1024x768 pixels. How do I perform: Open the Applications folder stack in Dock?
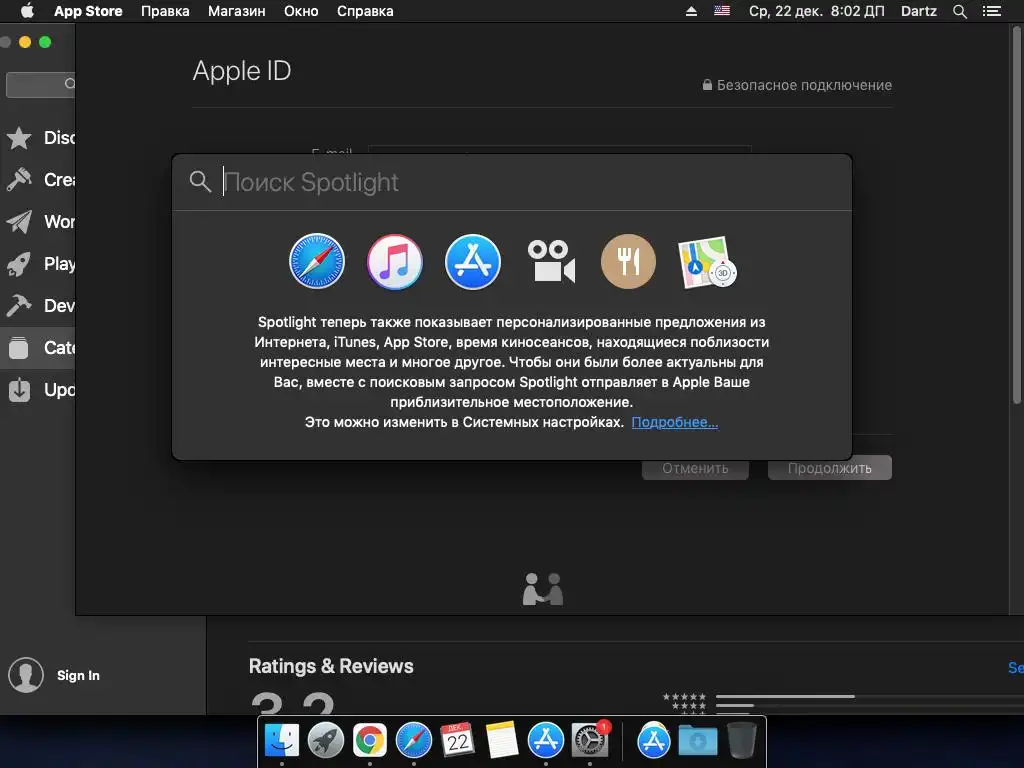pyautogui.click(x=654, y=741)
